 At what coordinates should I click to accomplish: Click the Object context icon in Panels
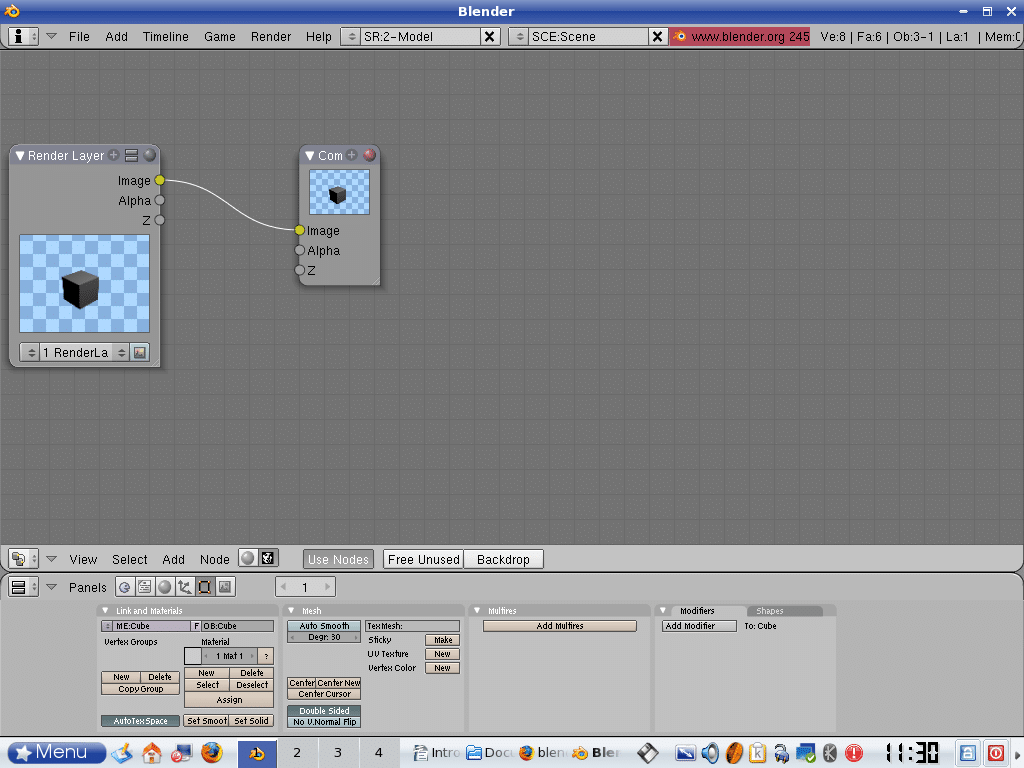(x=184, y=587)
